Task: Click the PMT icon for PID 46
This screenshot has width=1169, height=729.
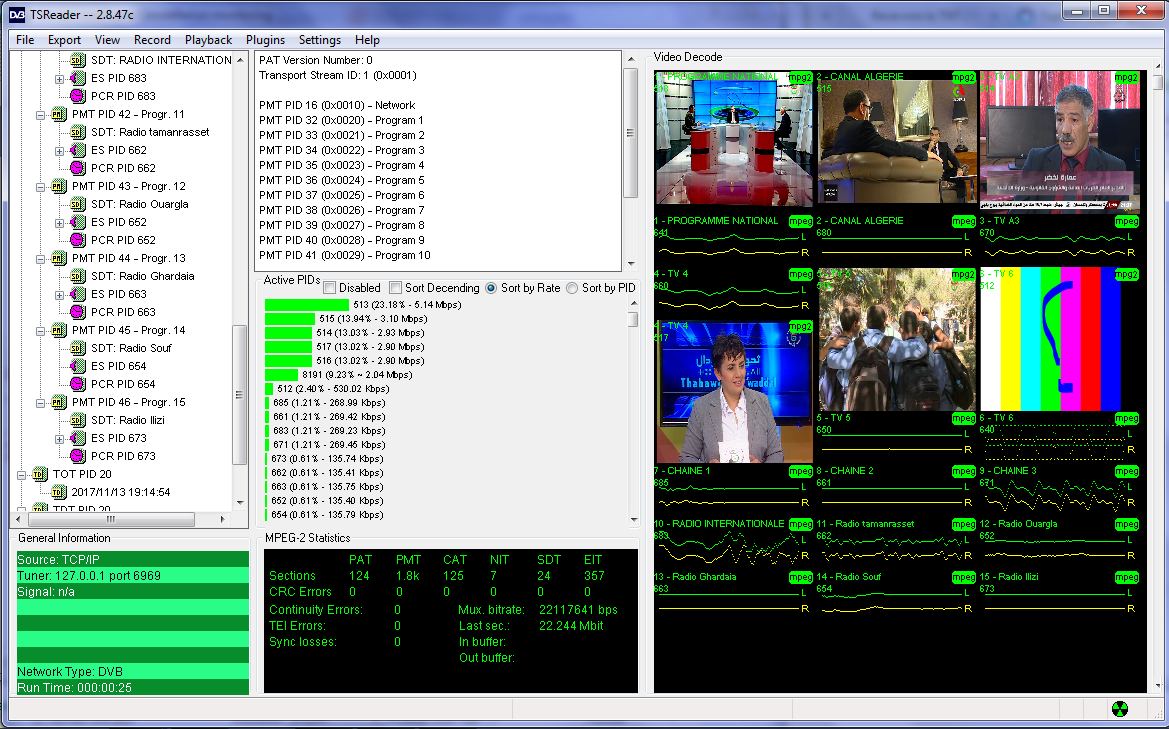Action: tap(58, 402)
